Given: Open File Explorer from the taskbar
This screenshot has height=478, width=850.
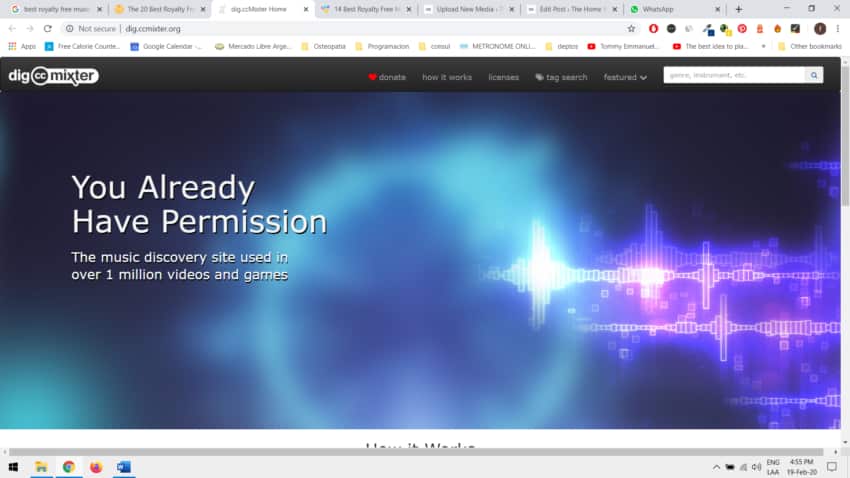Looking at the screenshot, I should [x=42, y=467].
